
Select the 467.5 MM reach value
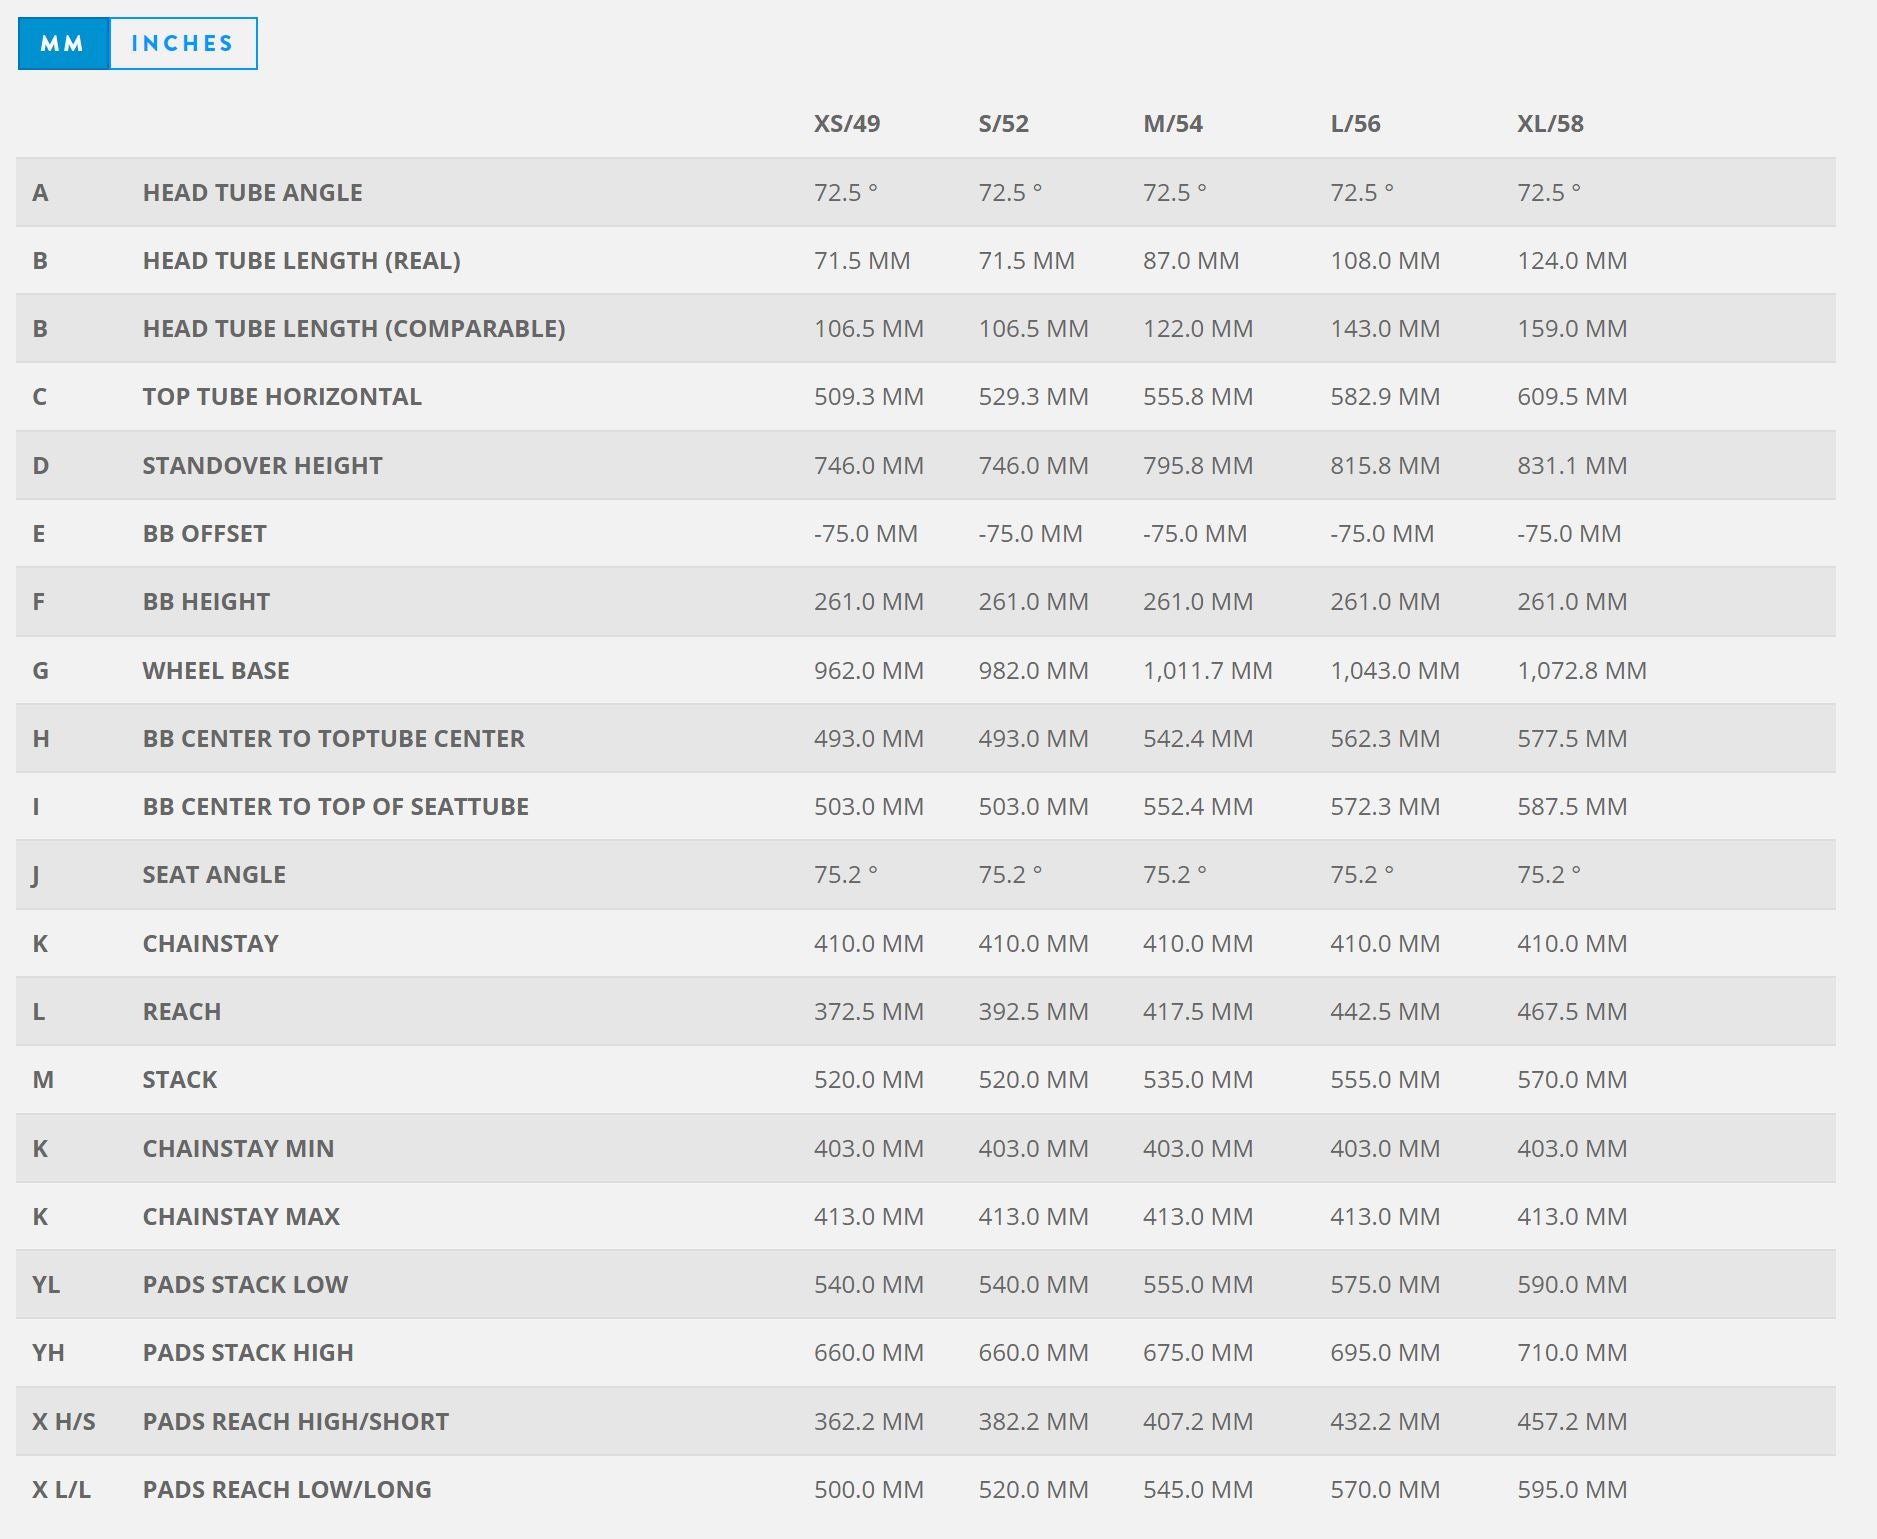tap(1572, 1011)
